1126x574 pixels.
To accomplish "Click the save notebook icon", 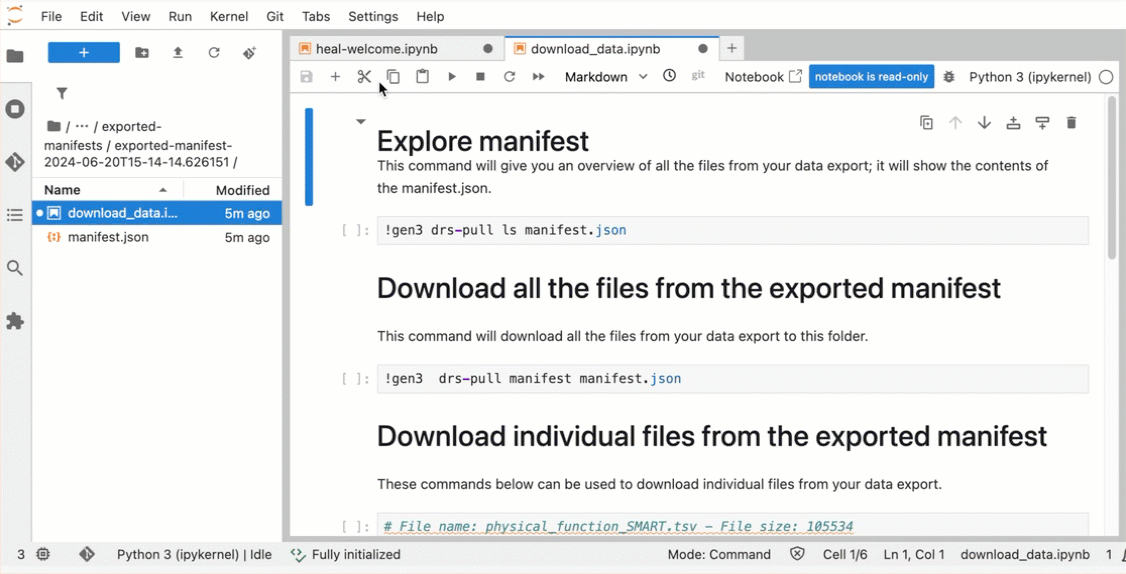I will [307, 77].
